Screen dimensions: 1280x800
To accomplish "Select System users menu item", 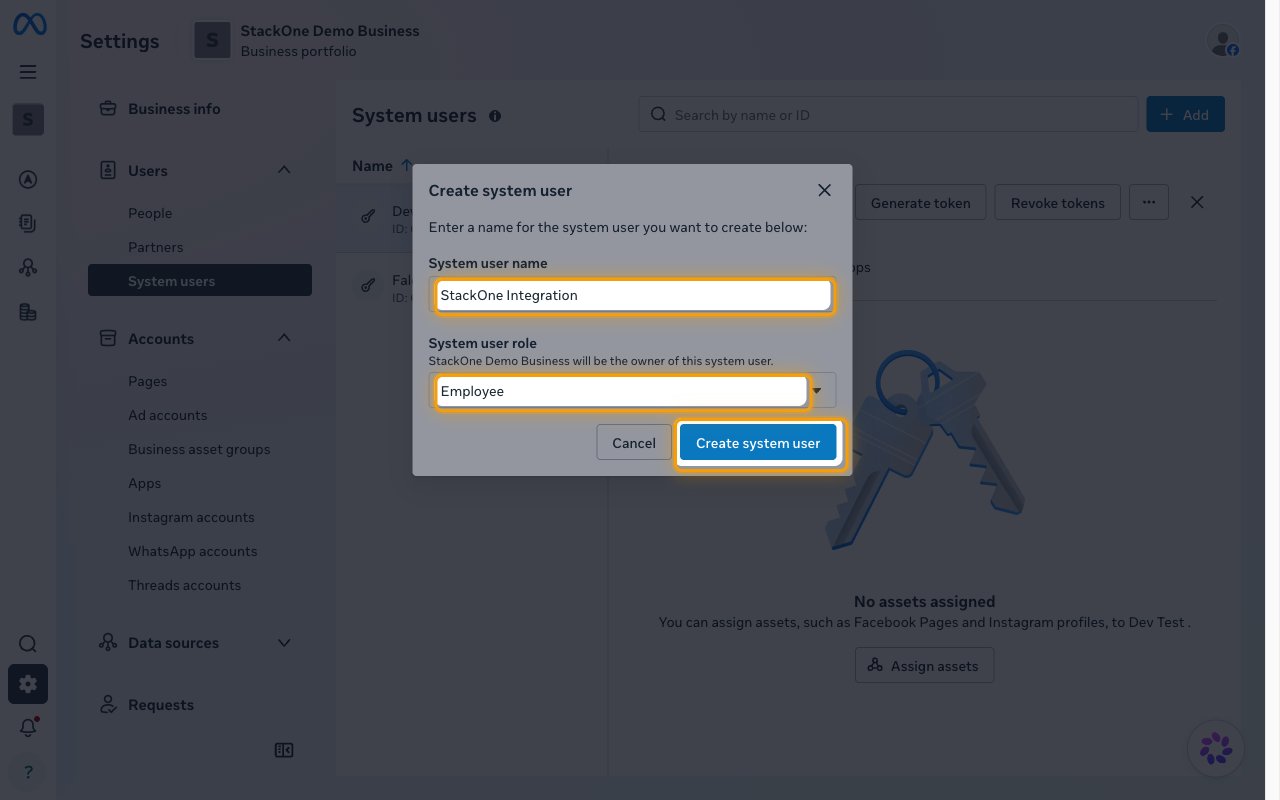I will [200, 281].
